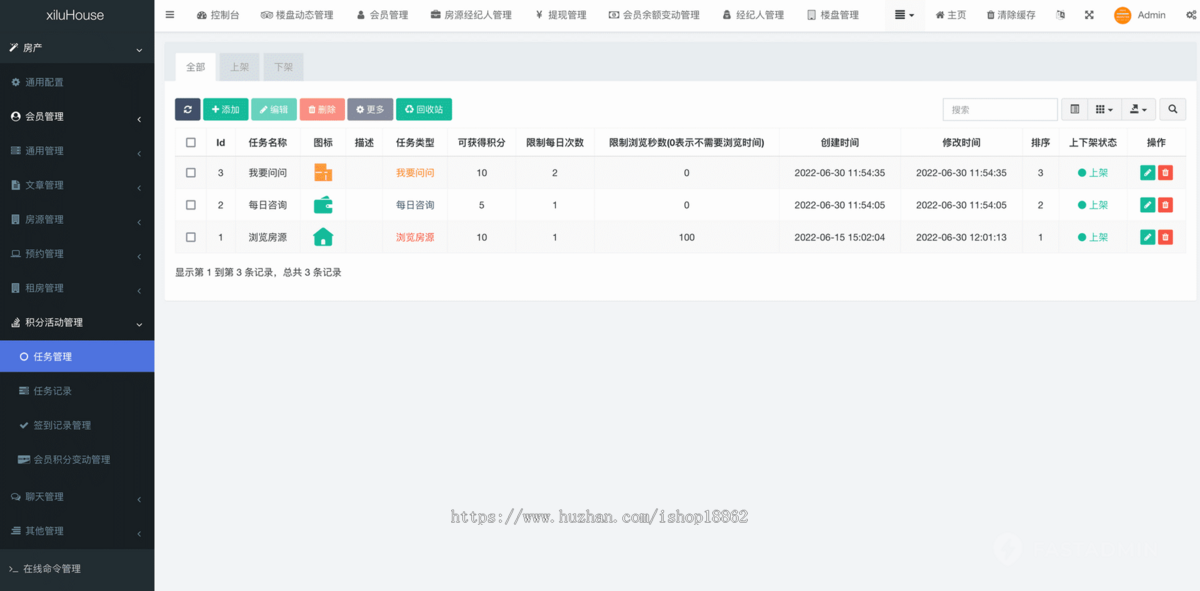The image size is (1200, 591).
Task: Select the header checkbox to select all tasks
Action: tap(189, 142)
